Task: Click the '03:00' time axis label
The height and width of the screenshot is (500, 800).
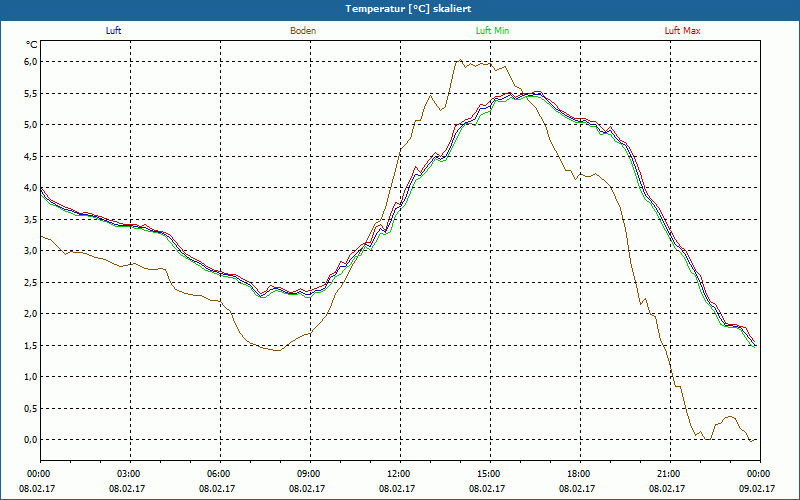Action: coord(130,474)
